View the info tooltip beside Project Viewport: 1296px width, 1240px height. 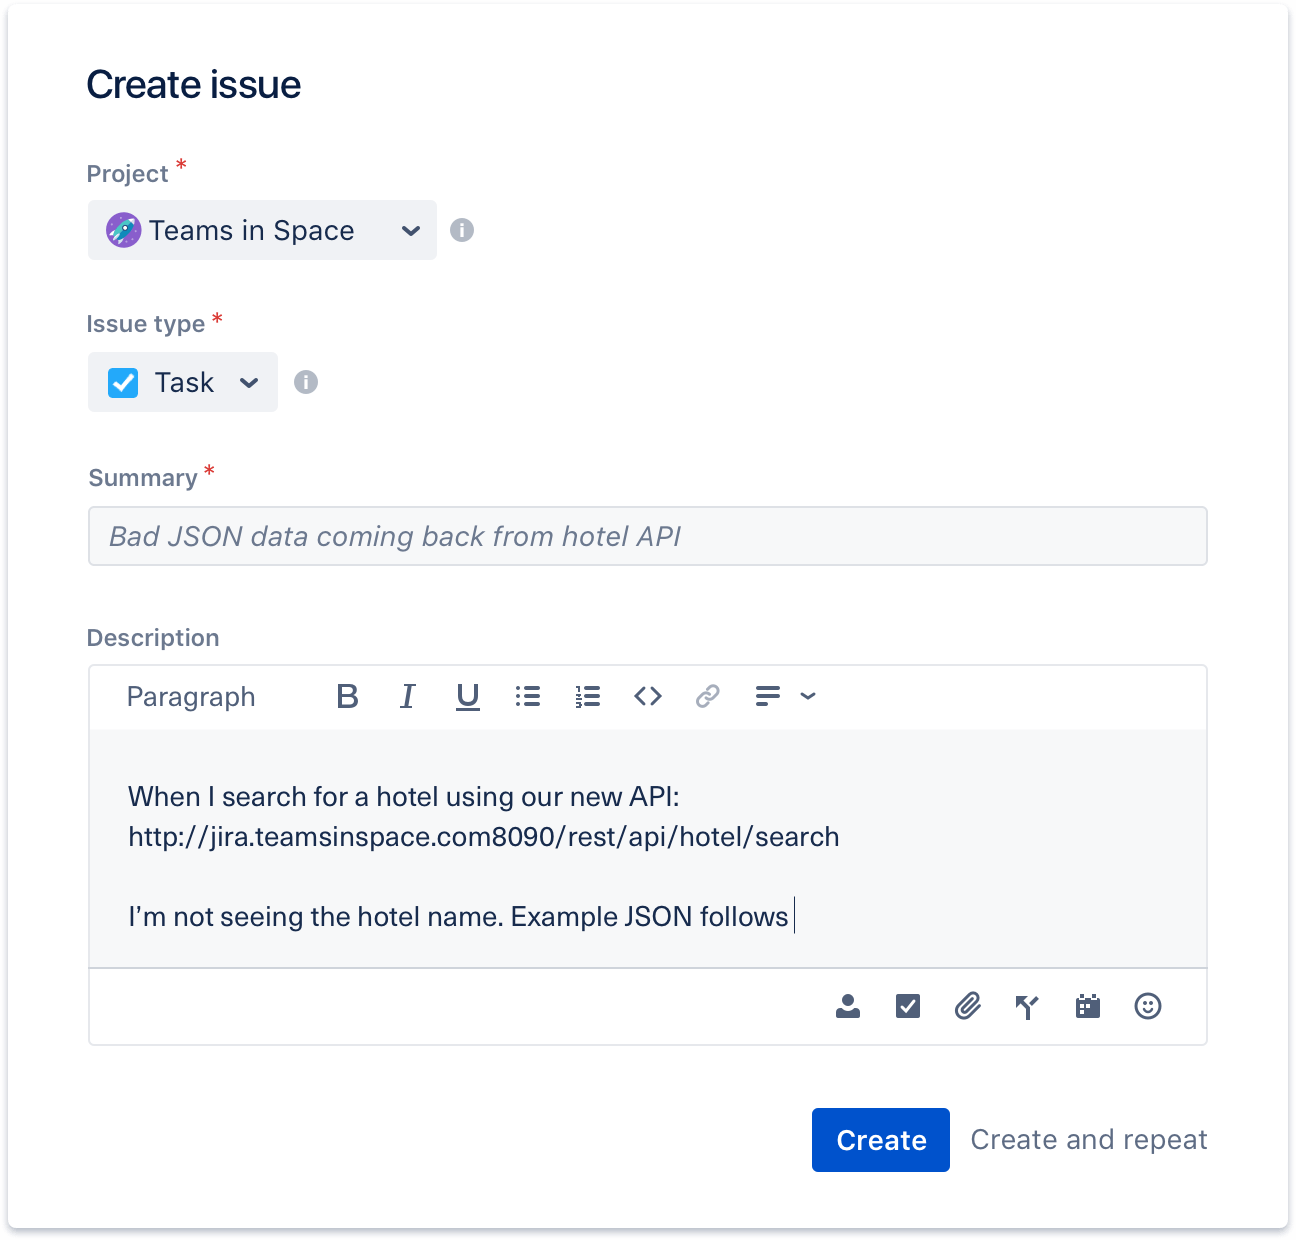[462, 230]
